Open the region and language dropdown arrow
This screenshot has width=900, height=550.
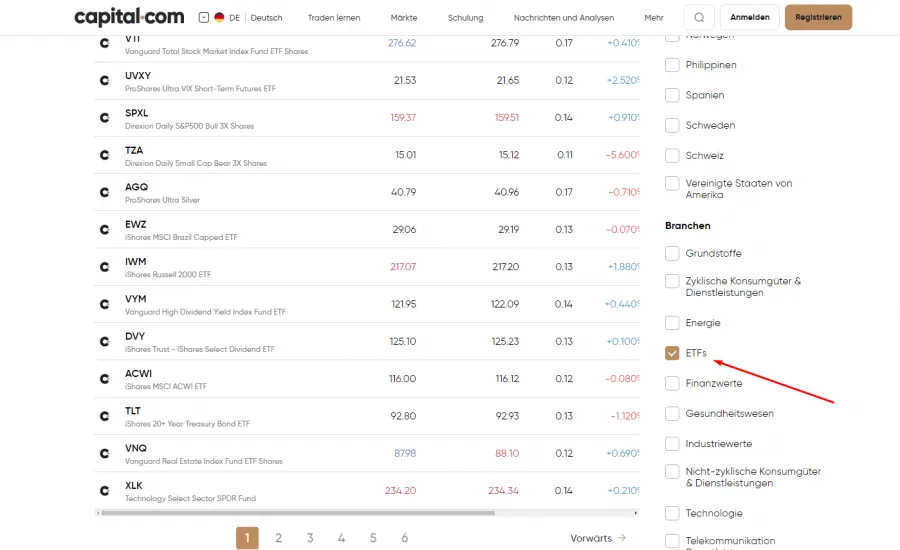pyautogui.click(x=204, y=18)
